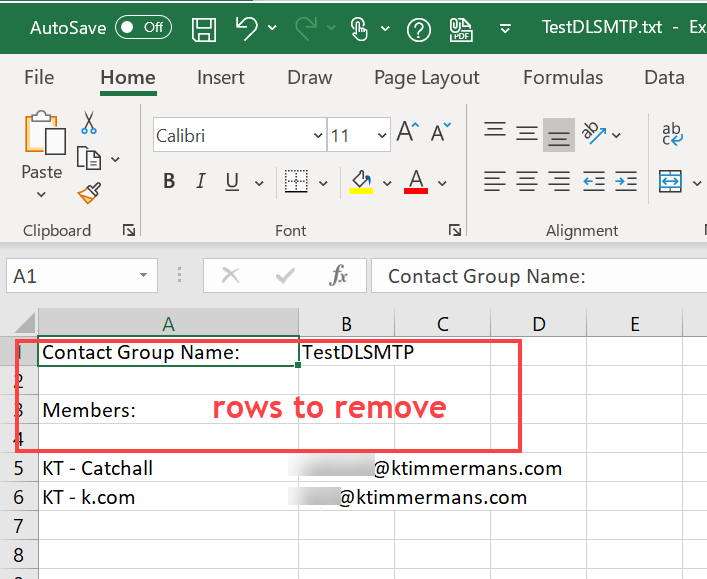Click the Select All corner triangle
707x579 pixels.
point(25,323)
